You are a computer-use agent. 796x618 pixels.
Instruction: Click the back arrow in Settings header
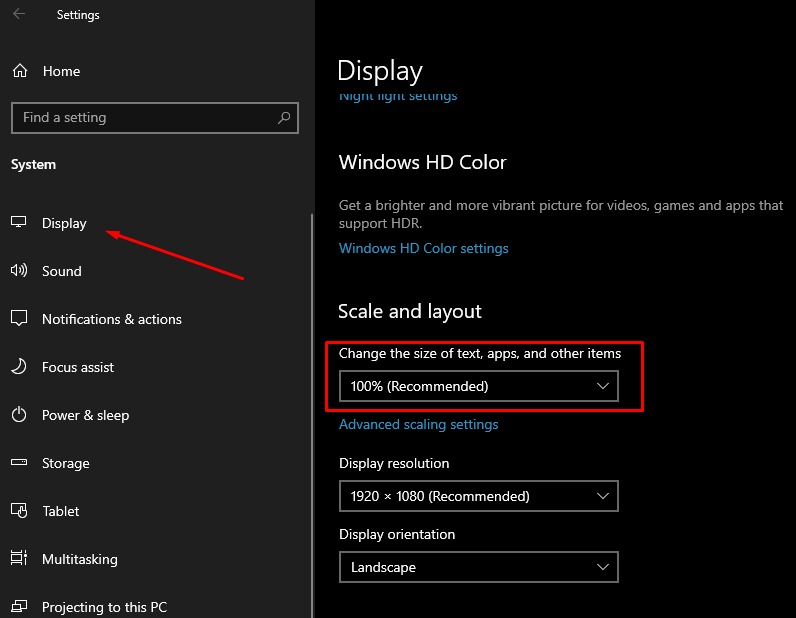(x=19, y=14)
